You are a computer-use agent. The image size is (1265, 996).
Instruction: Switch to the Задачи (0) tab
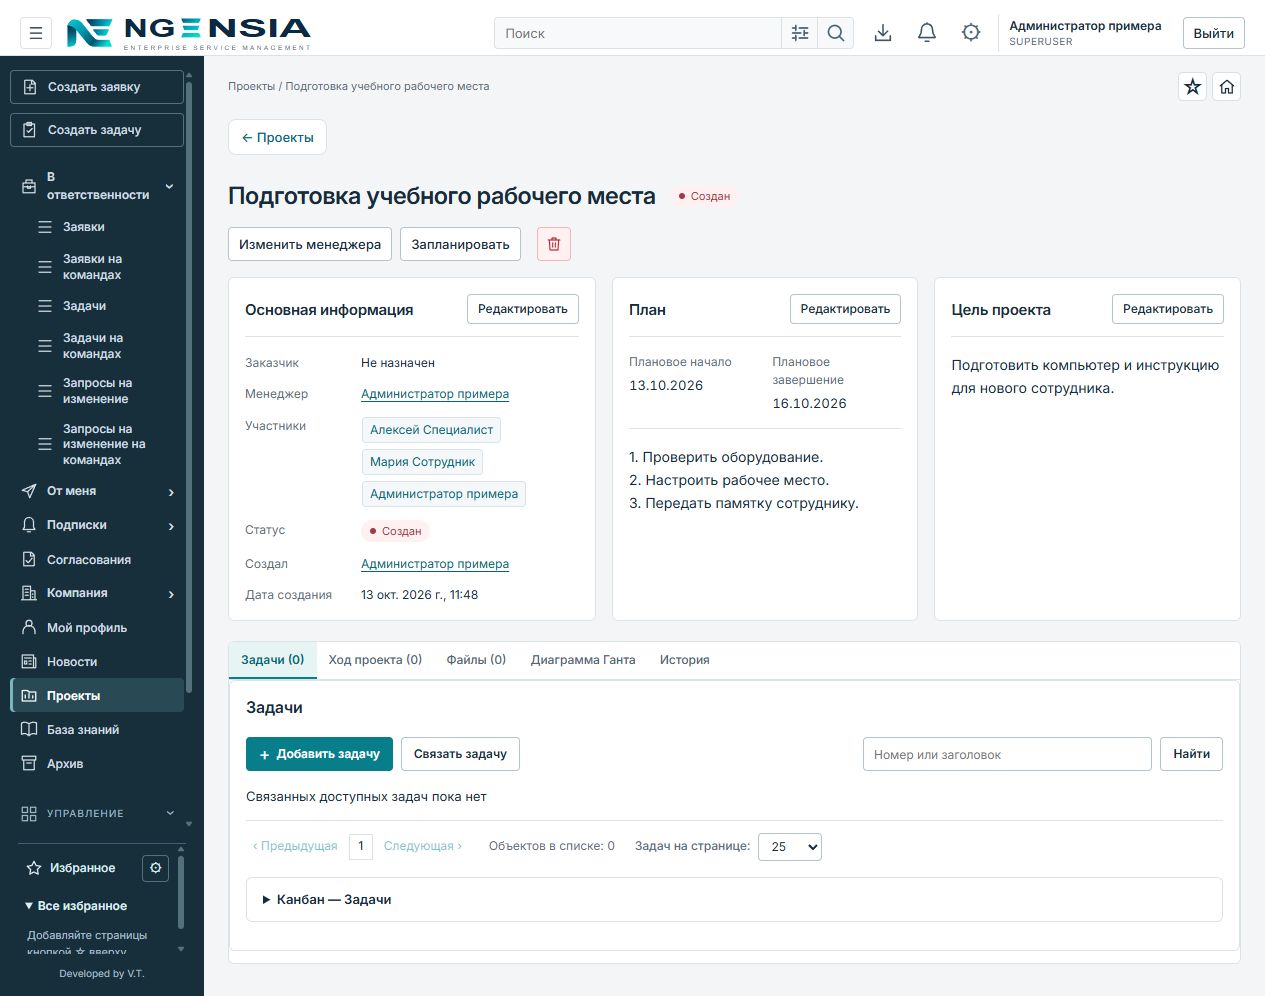click(x=273, y=660)
